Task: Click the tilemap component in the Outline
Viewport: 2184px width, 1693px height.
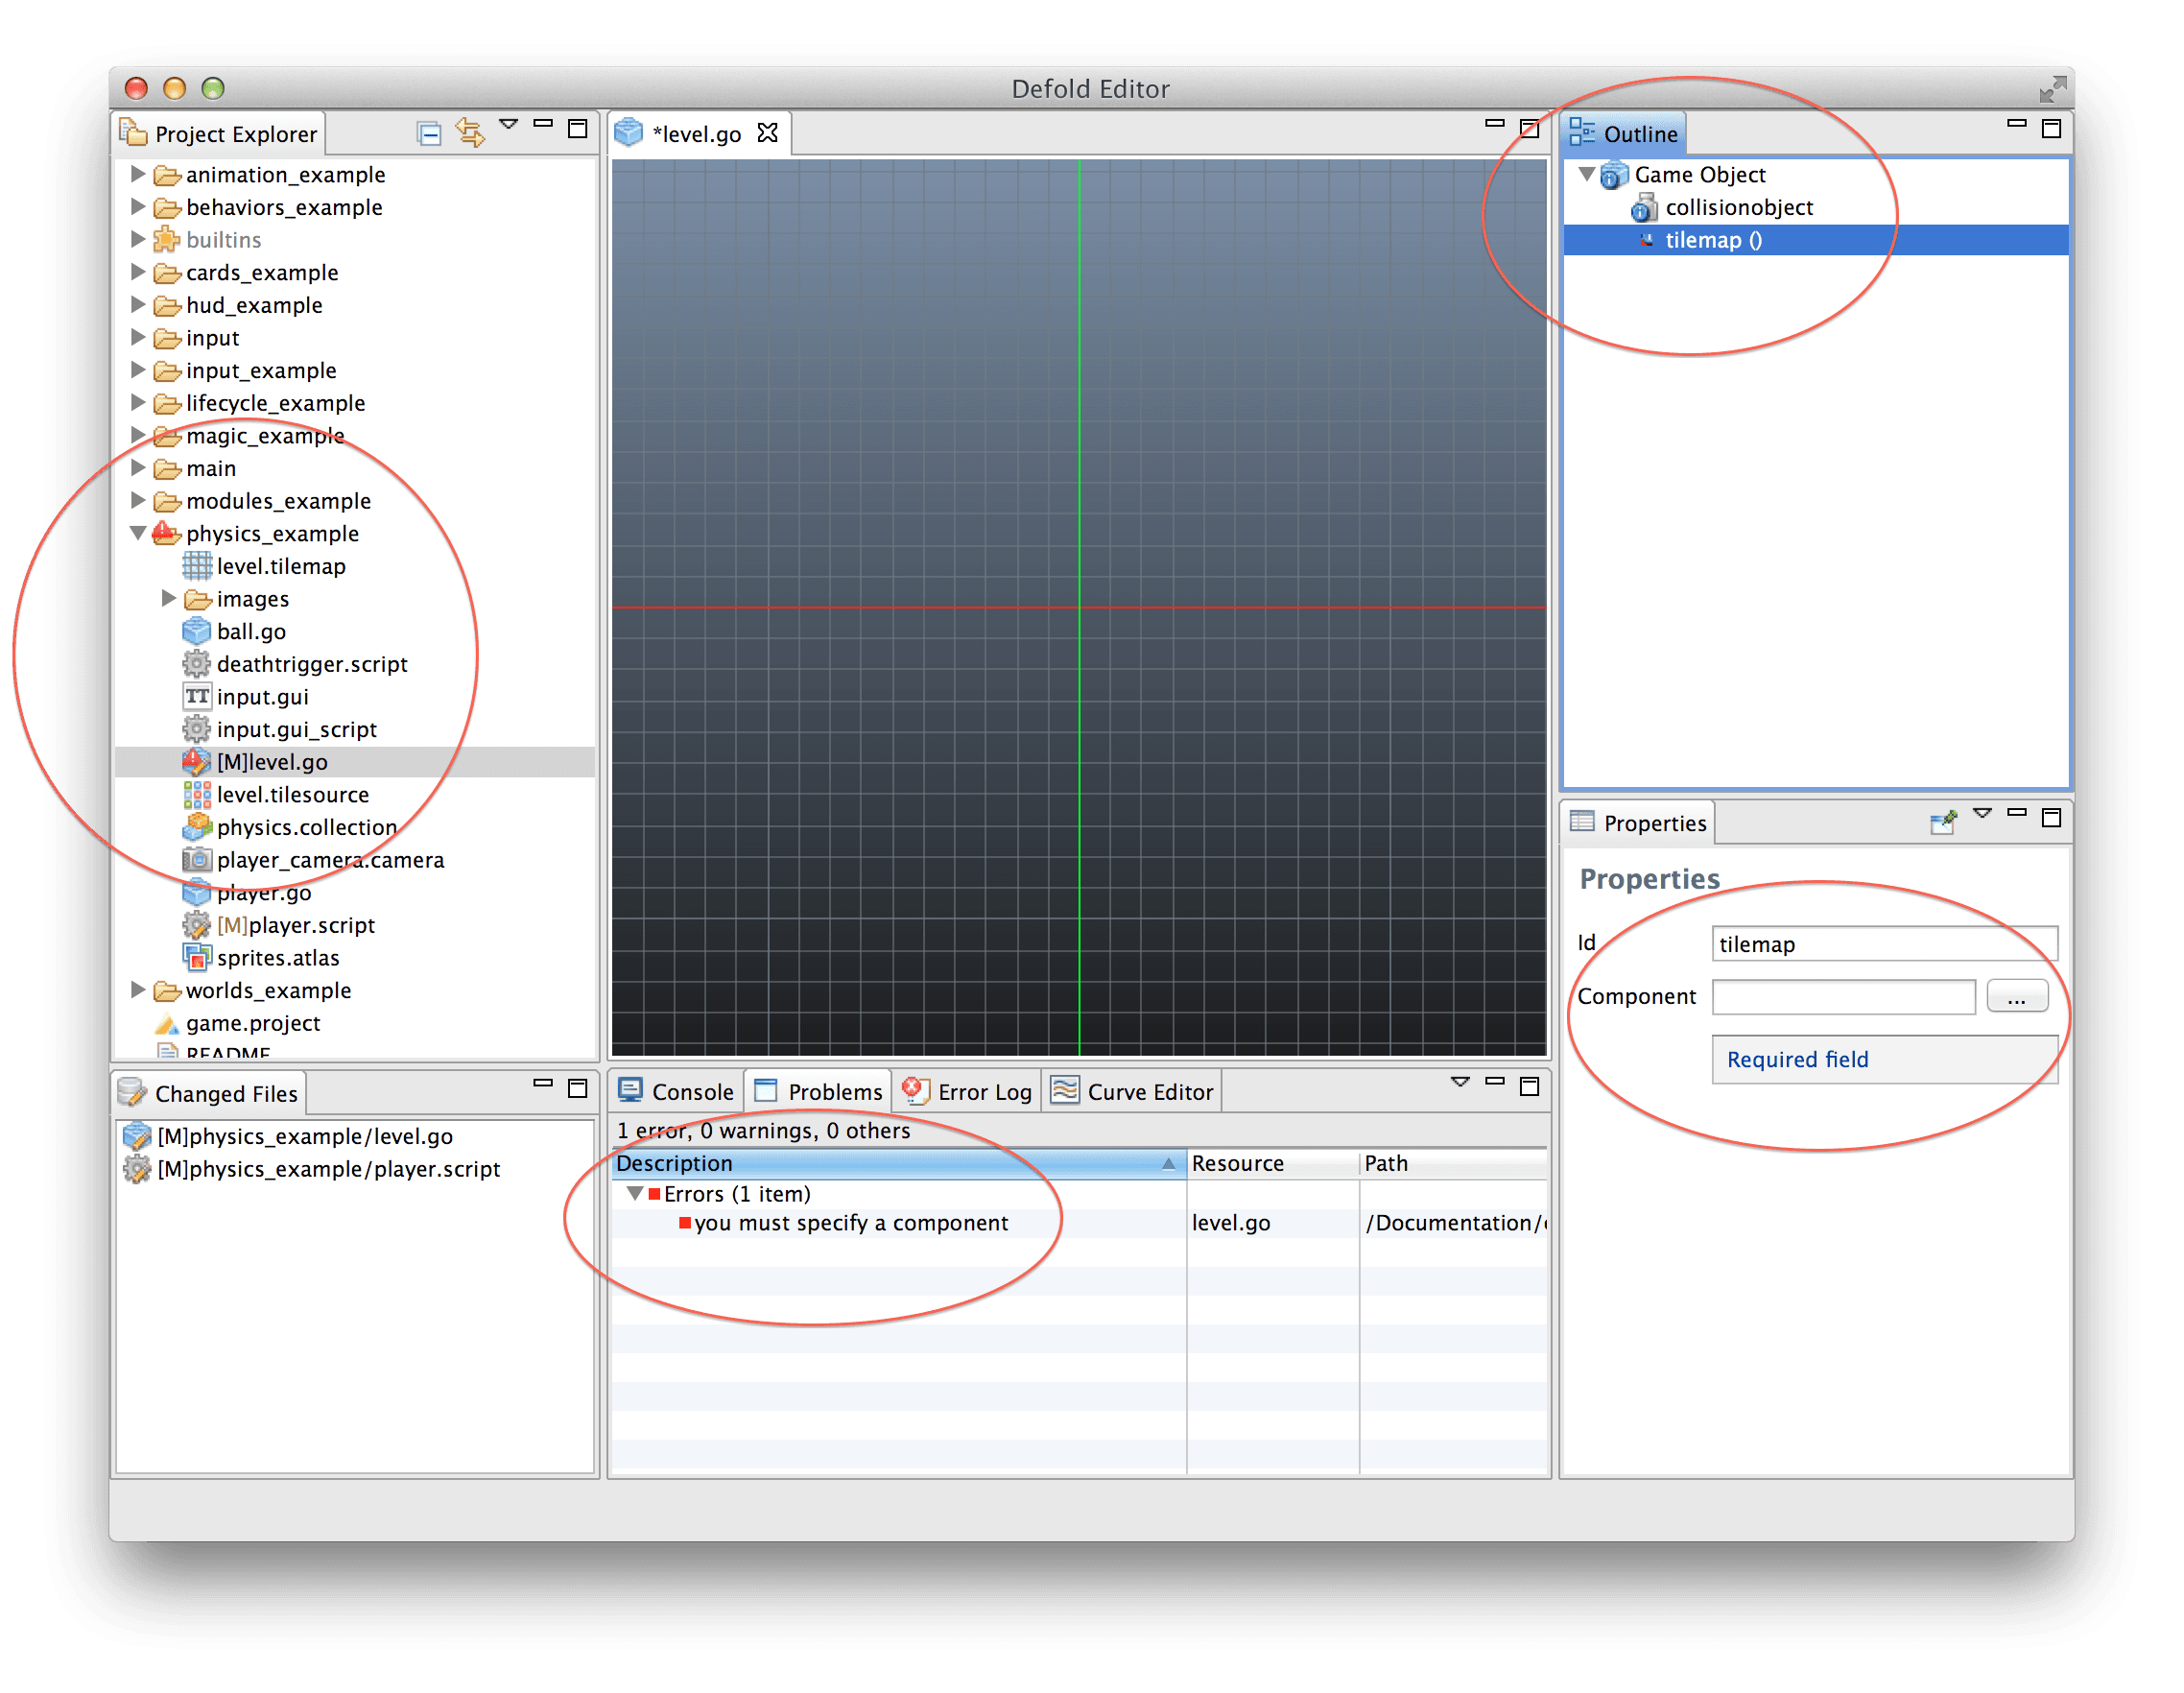Action: (1712, 240)
